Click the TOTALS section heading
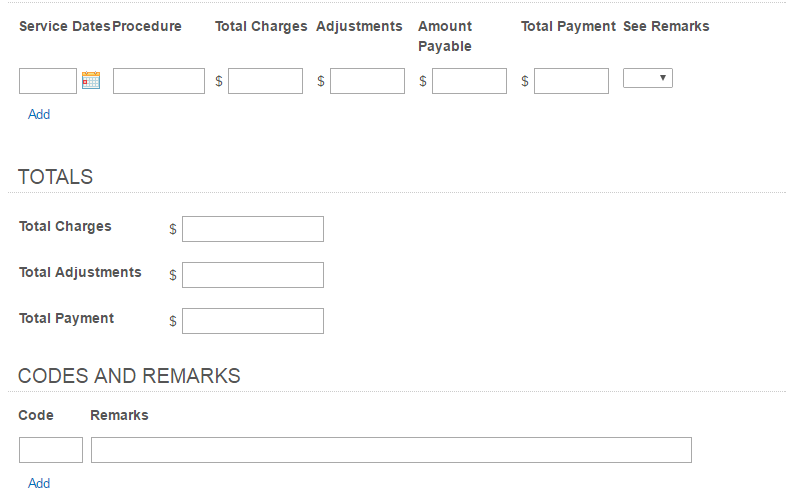 (55, 177)
